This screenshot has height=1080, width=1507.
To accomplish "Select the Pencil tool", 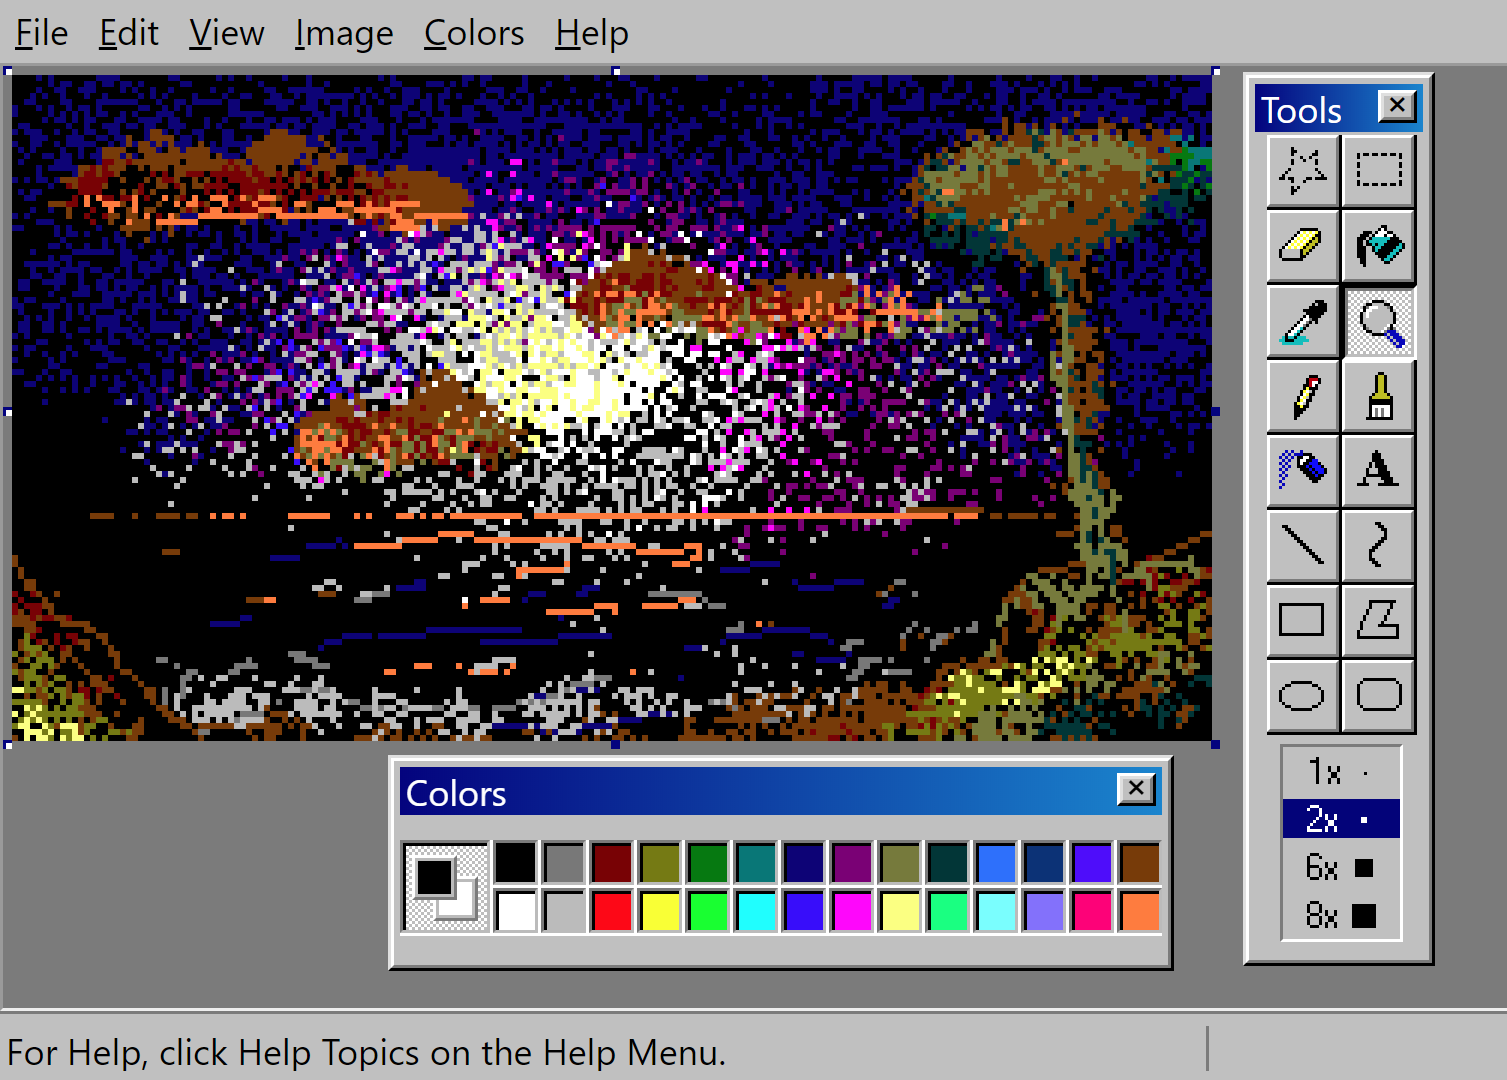I will tap(1302, 397).
